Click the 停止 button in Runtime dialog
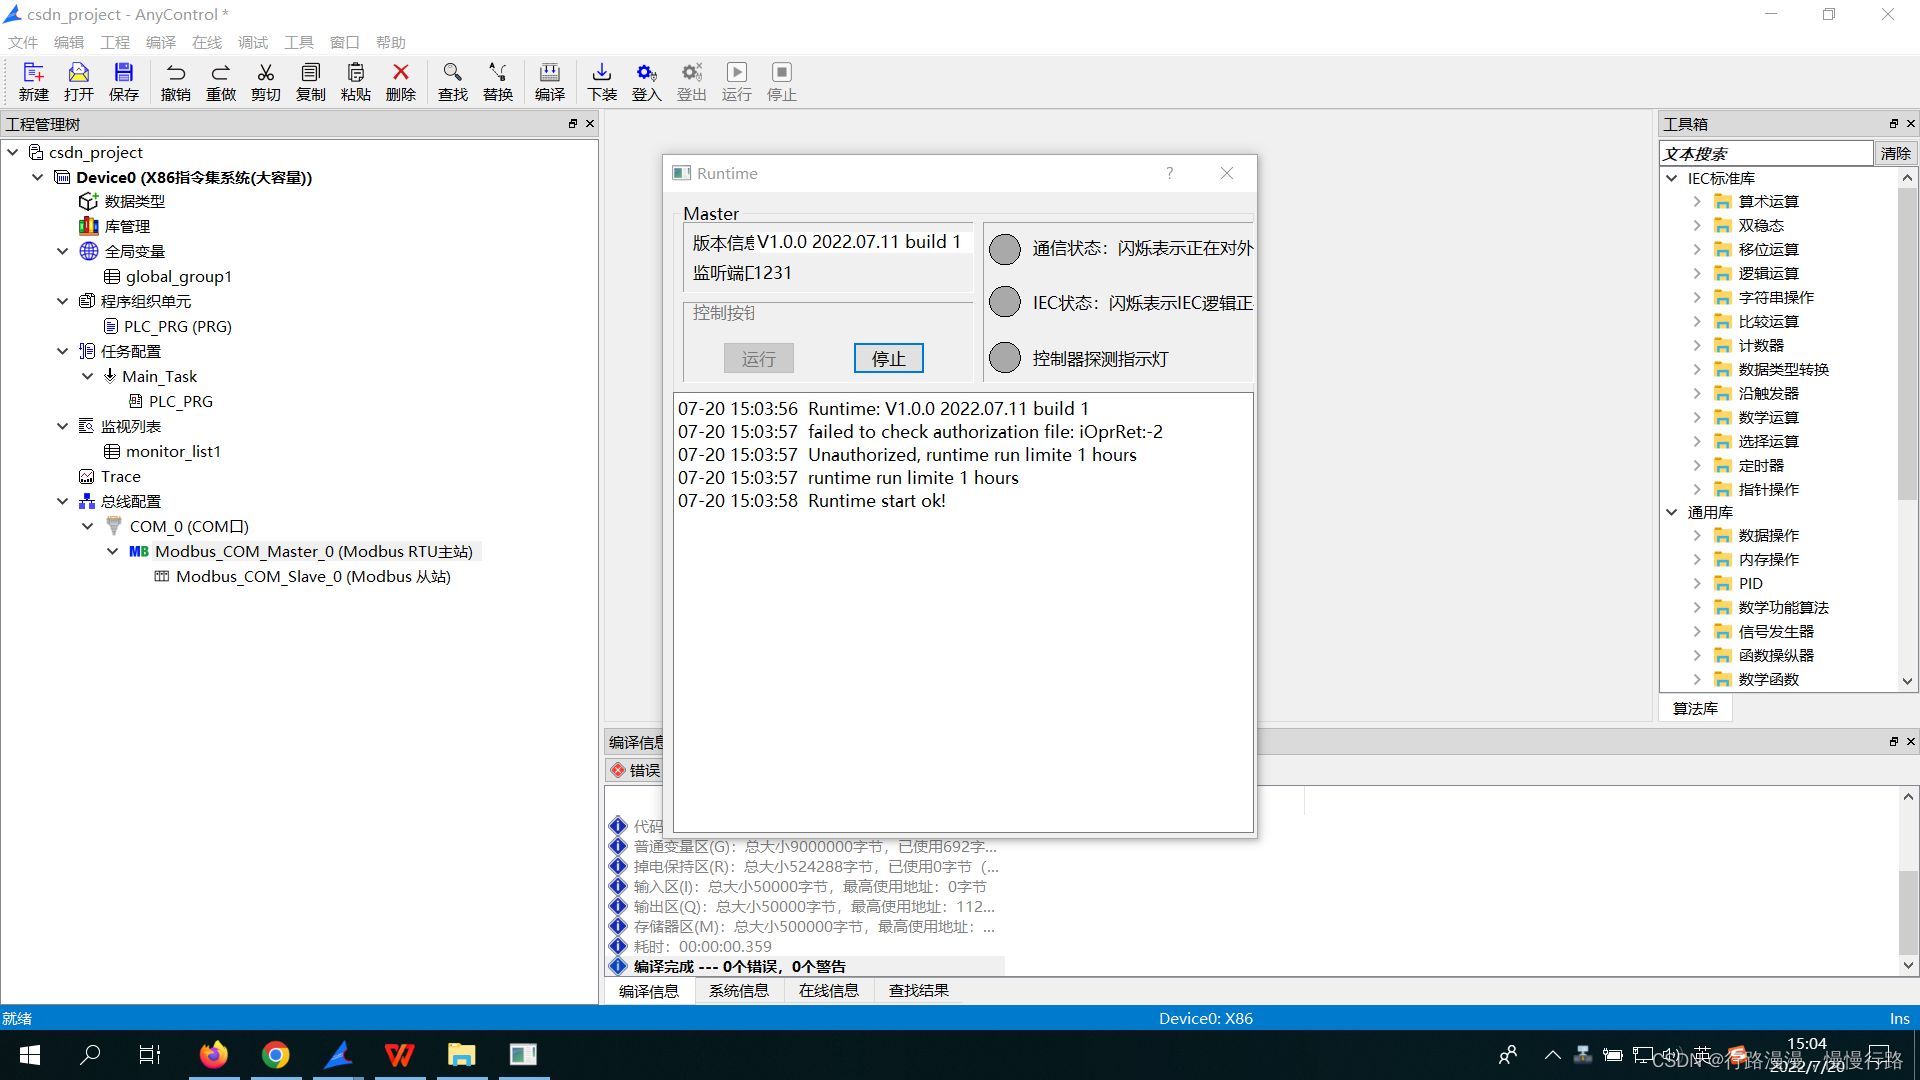 pos(888,358)
